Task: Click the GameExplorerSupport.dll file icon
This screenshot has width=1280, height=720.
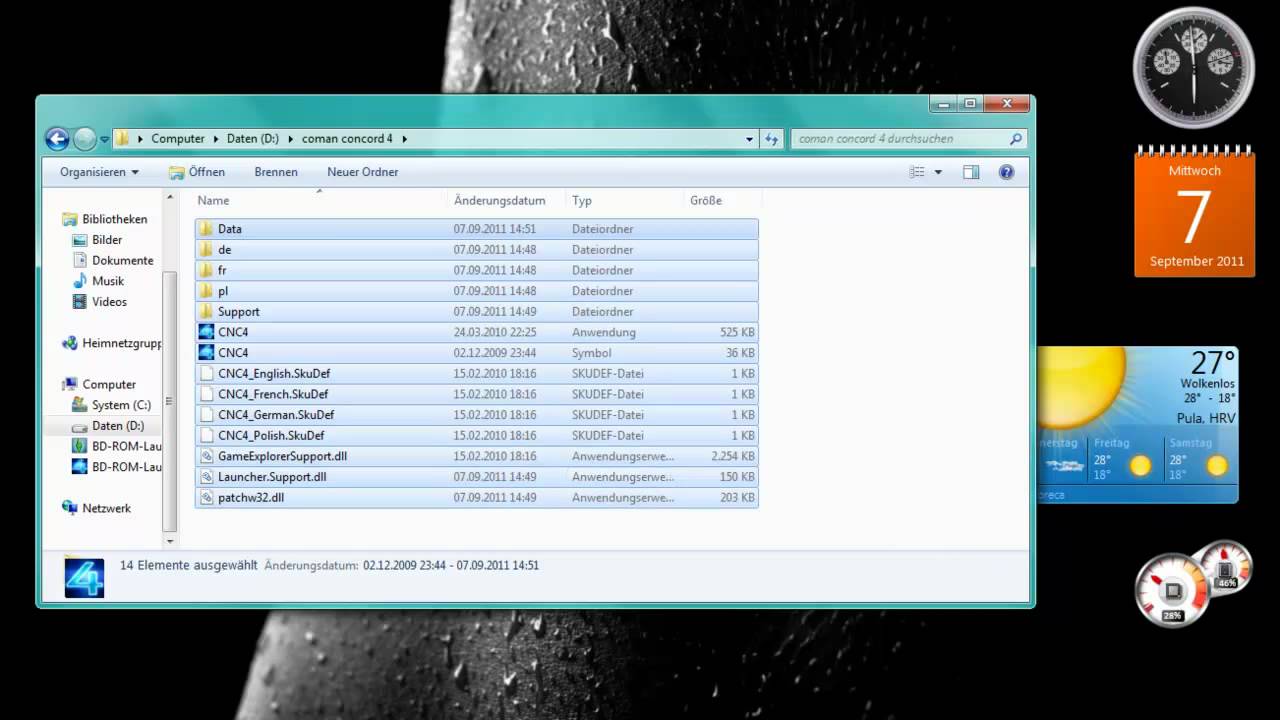Action: click(206, 456)
